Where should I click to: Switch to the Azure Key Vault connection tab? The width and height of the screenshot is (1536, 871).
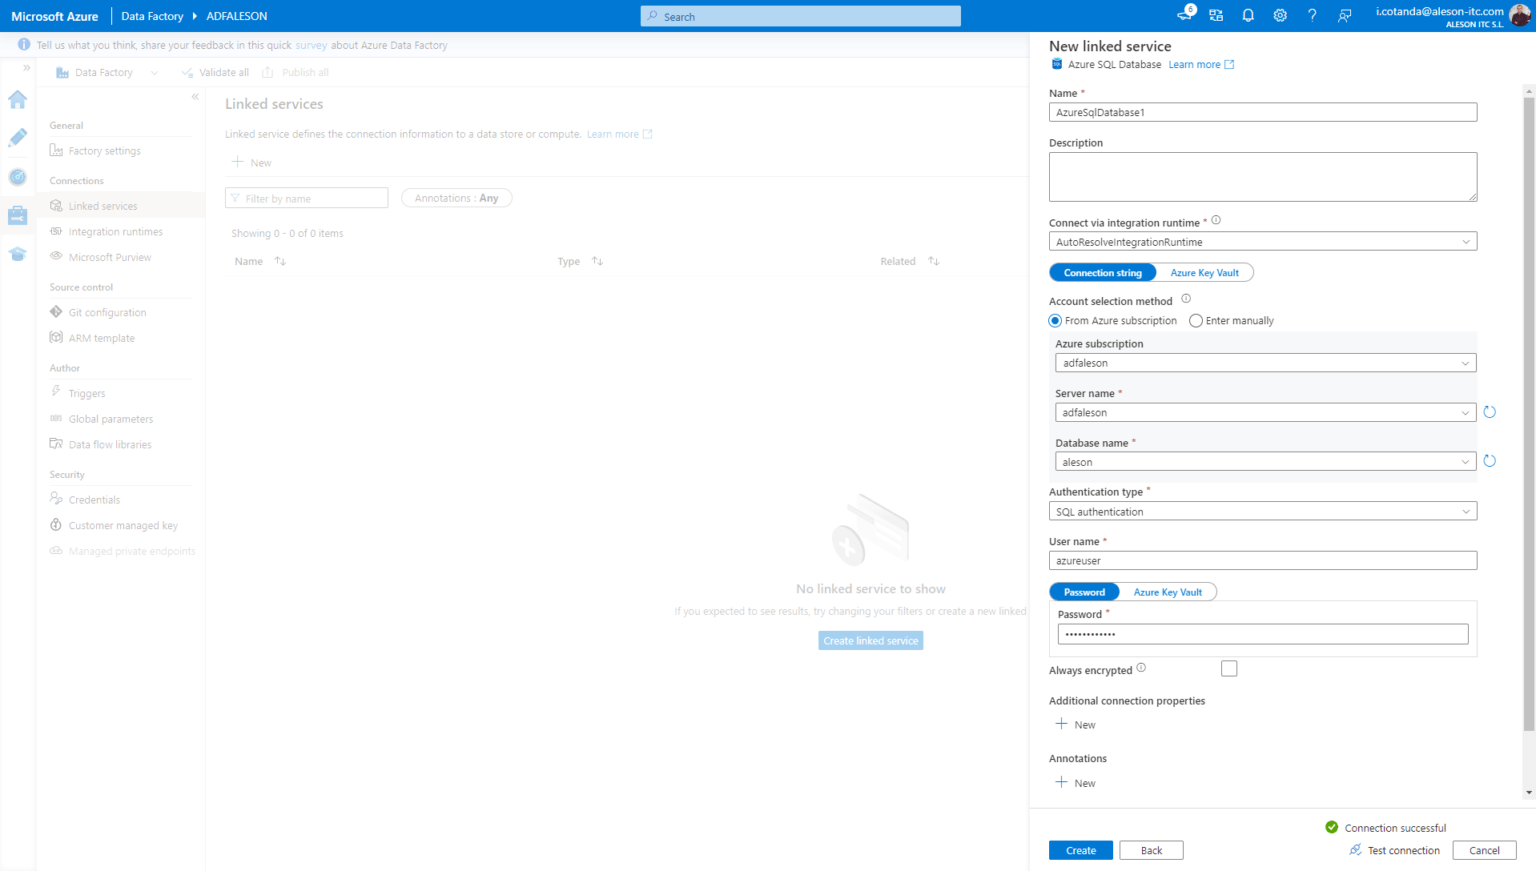pyautogui.click(x=1204, y=273)
